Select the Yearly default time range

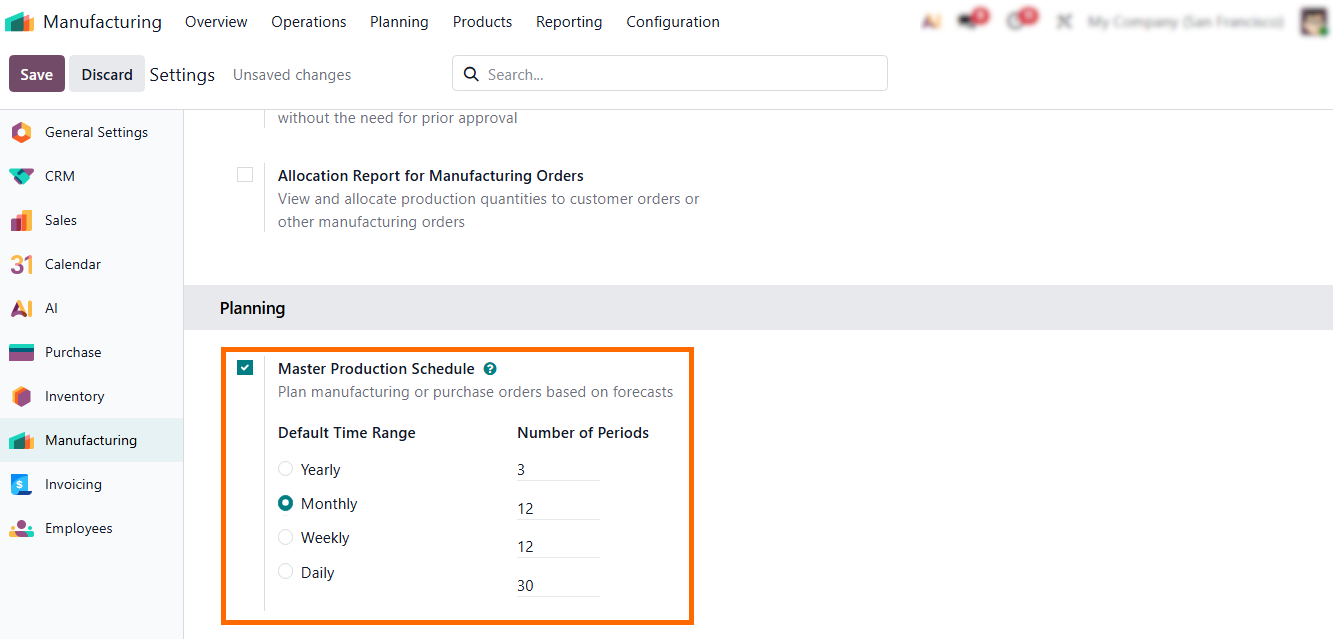[x=285, y=469]
